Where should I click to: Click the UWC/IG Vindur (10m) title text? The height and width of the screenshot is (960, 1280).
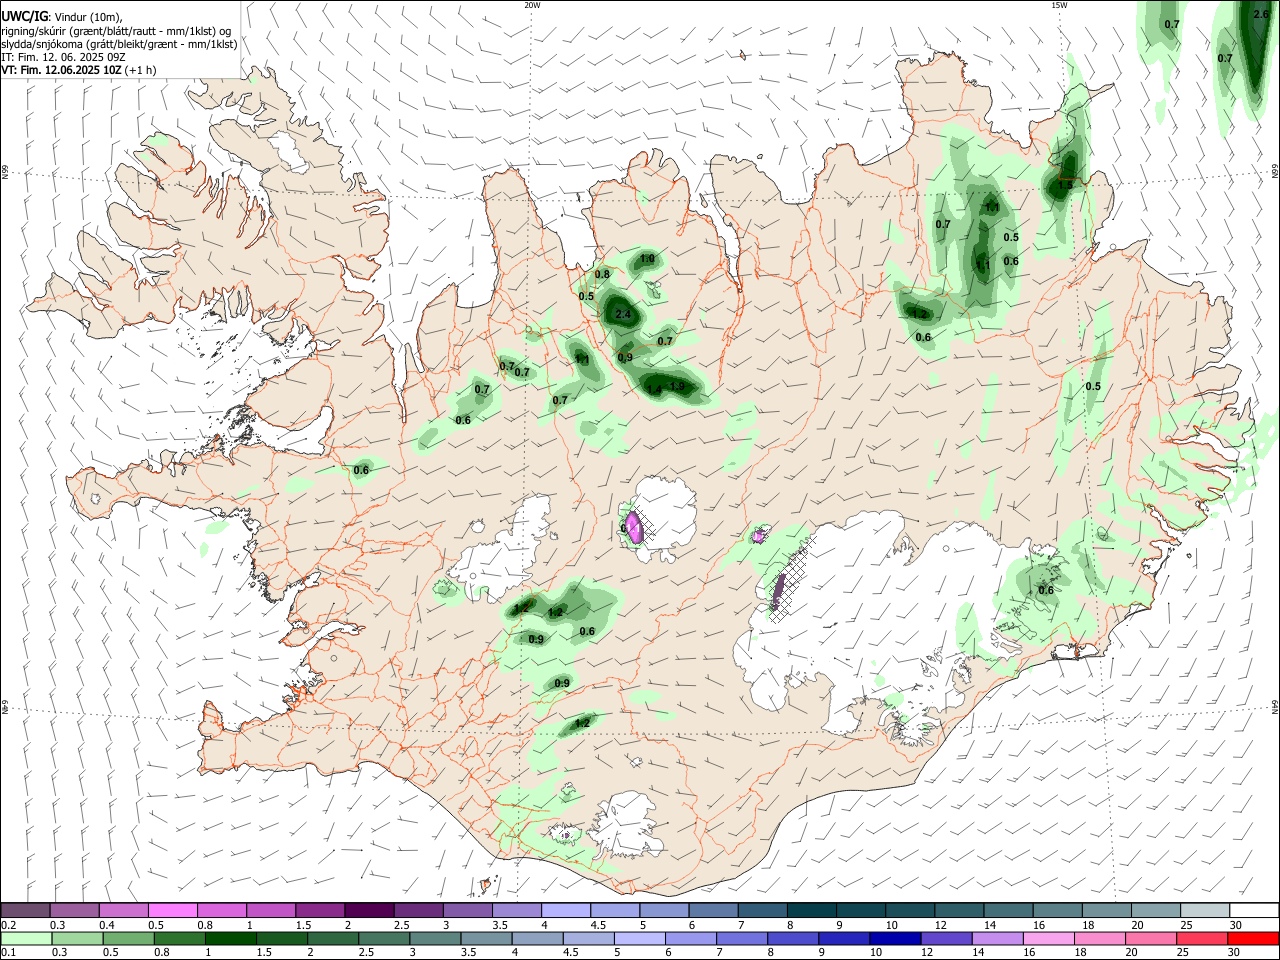coord(62,17)
